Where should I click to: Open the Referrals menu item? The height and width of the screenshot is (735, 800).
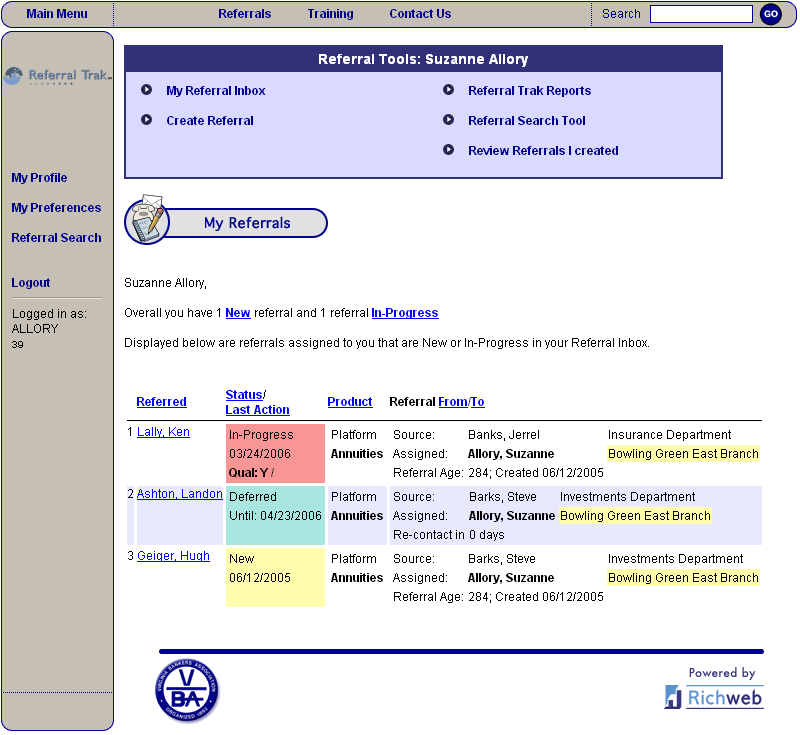244,14
